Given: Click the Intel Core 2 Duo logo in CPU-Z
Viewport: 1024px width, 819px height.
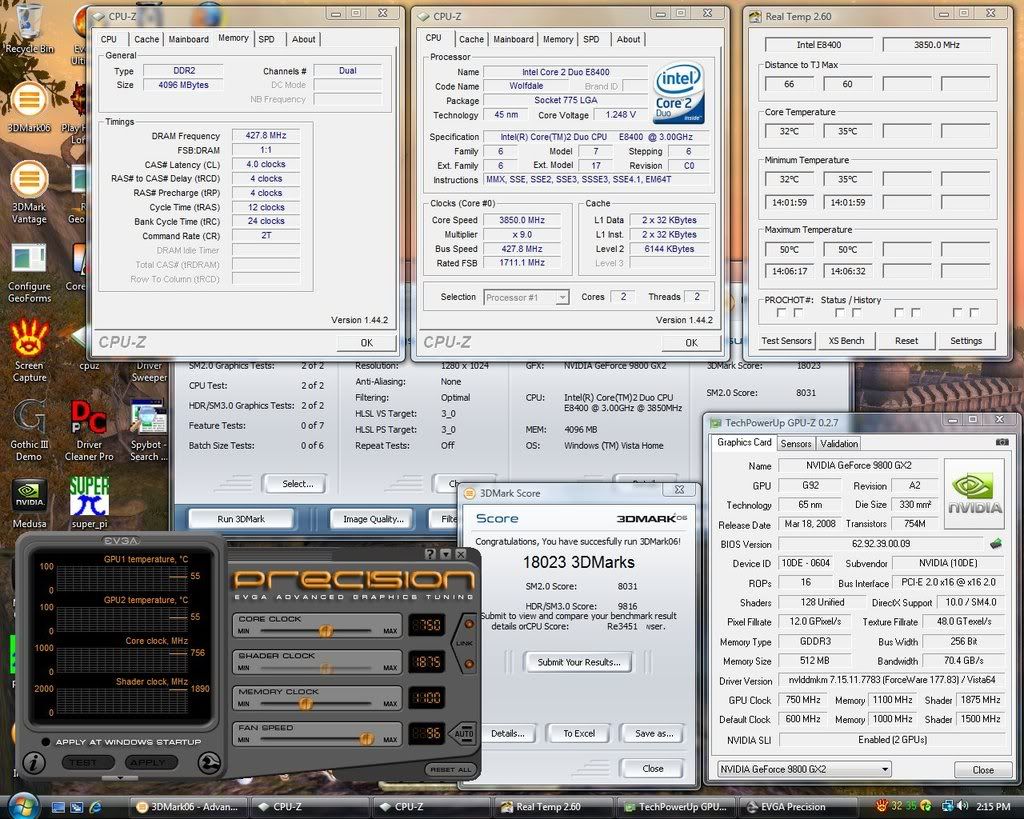Looking at the screenshot, I should (x=679, y=93).
